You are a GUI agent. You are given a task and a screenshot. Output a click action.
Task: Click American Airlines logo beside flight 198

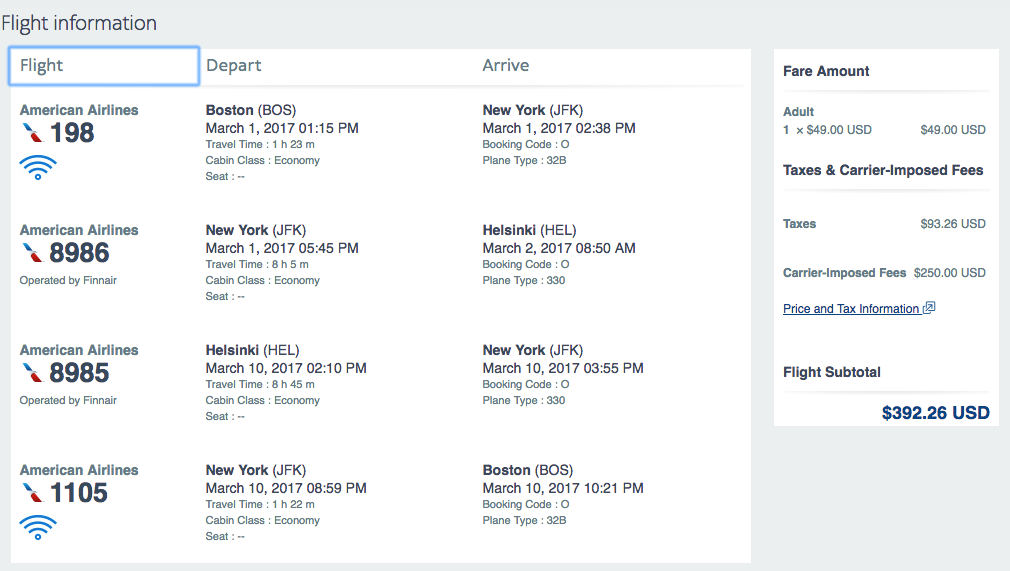(32, 133)
